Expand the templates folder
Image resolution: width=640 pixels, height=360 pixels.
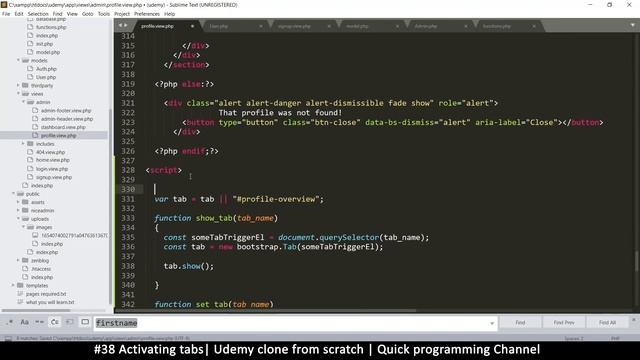[x=13, y=285]
